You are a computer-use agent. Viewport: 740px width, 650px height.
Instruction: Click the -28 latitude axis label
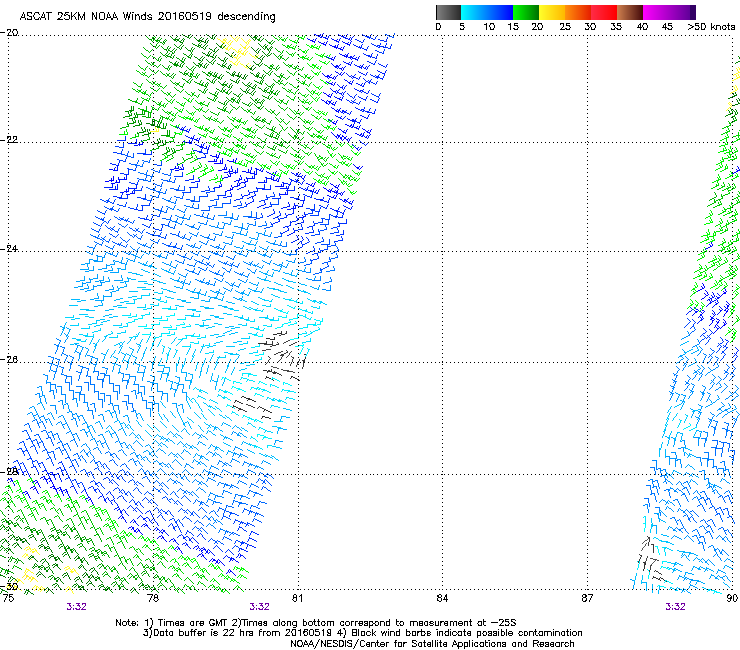[9, 472]
